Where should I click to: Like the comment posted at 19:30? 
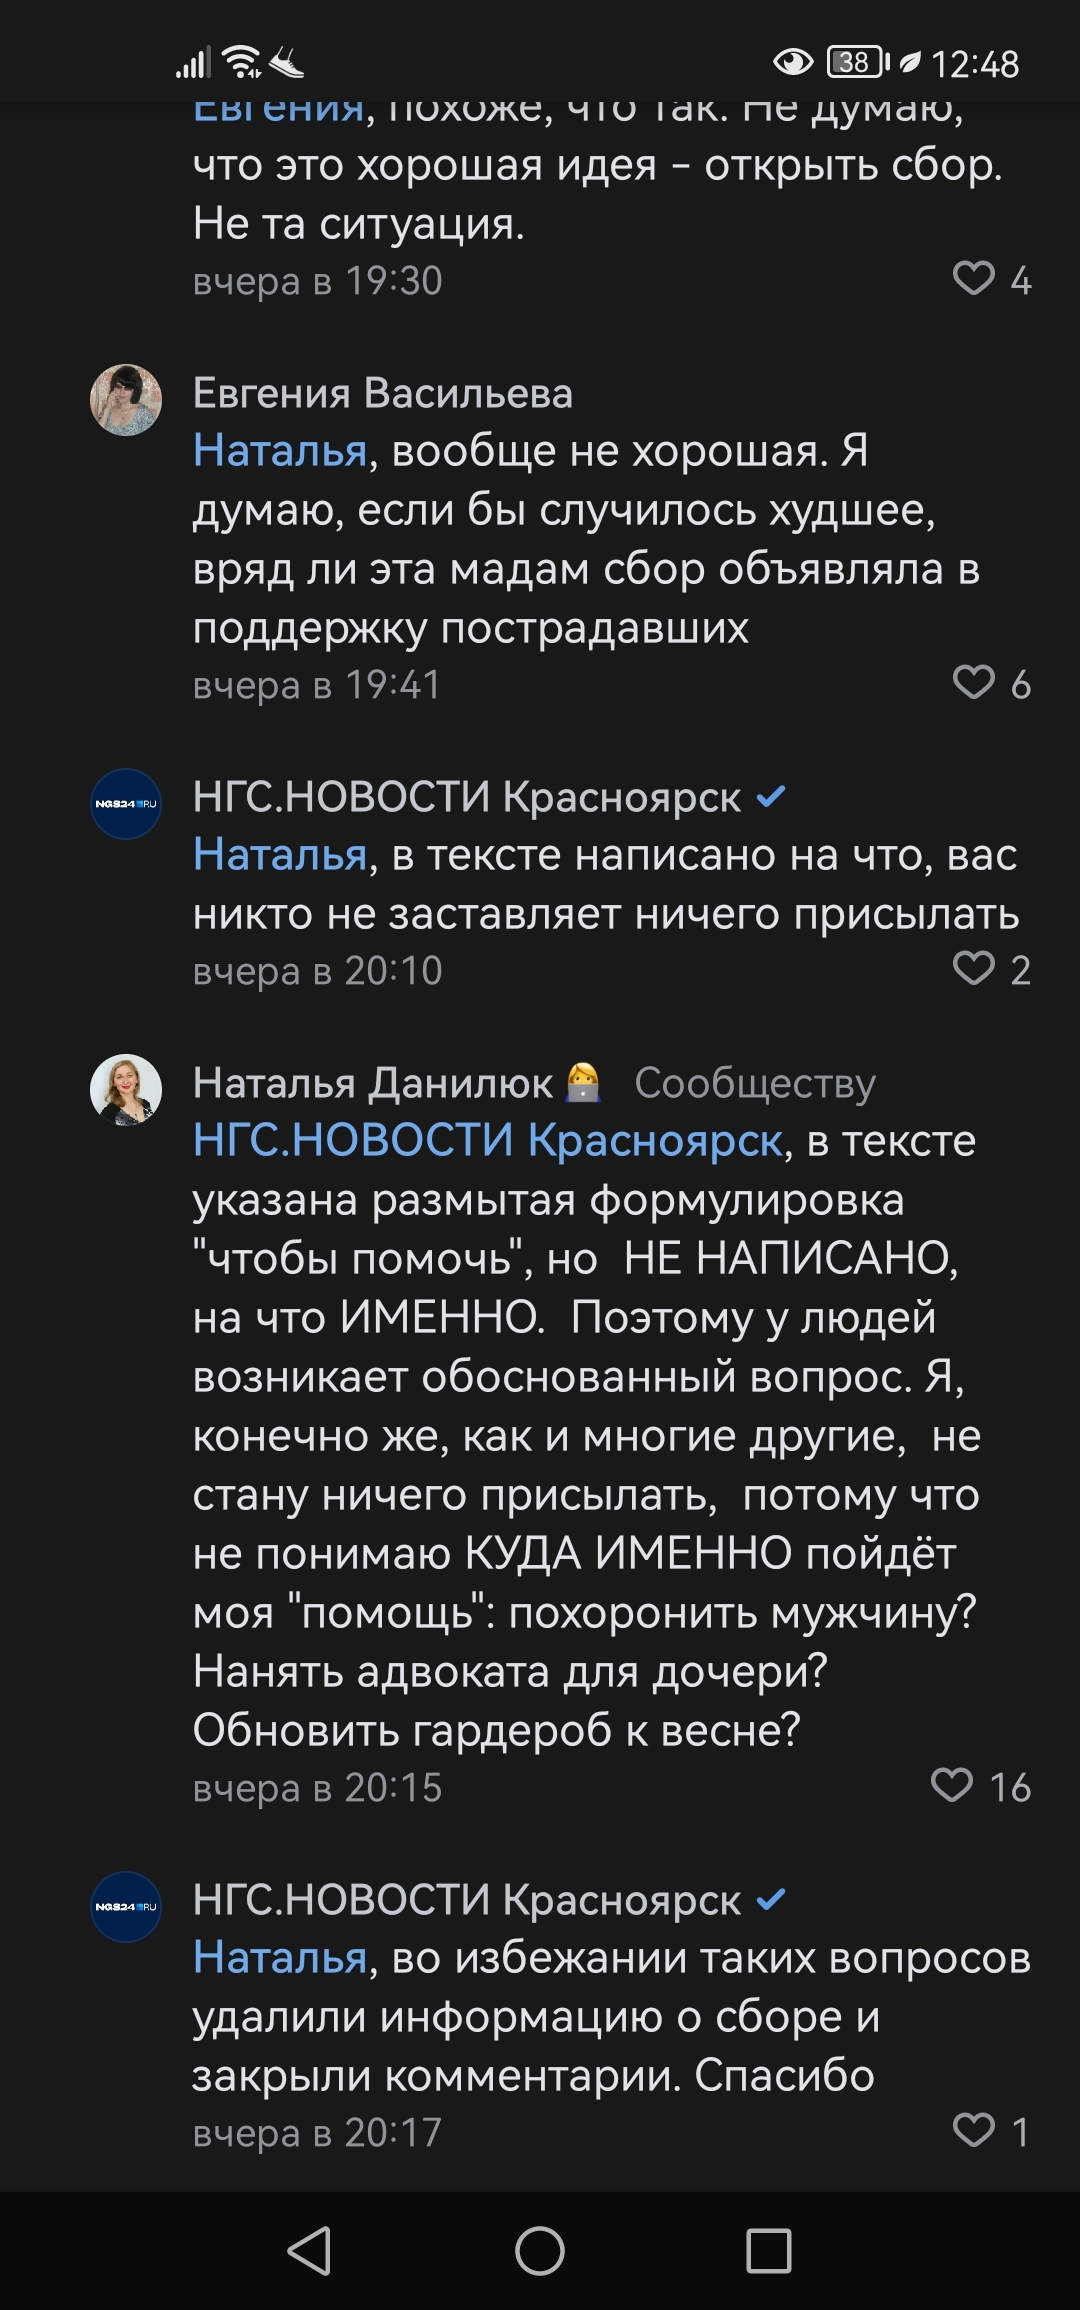[973, 279]
